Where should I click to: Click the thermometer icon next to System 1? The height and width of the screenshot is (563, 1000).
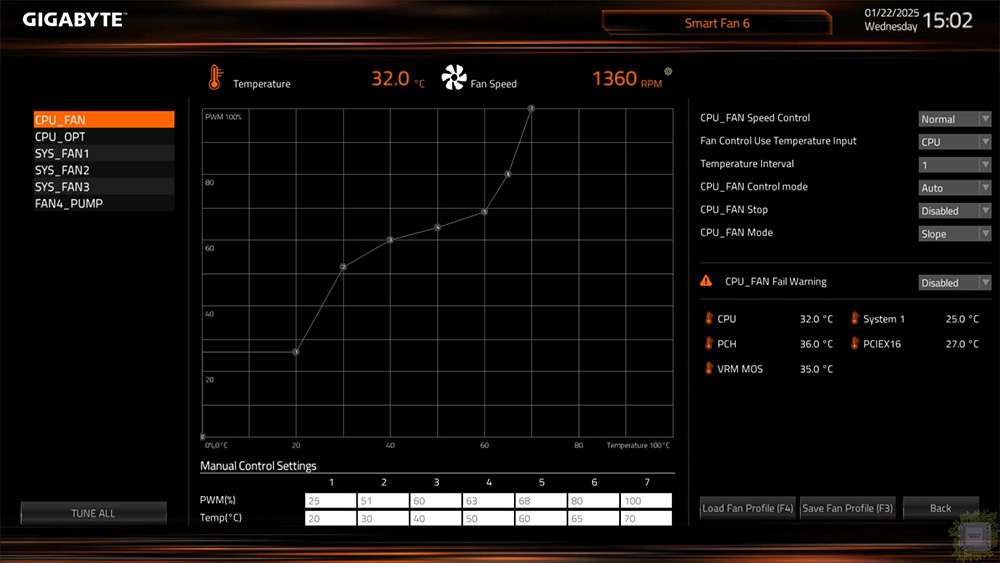pyautogui.click(x=855, y=318)
